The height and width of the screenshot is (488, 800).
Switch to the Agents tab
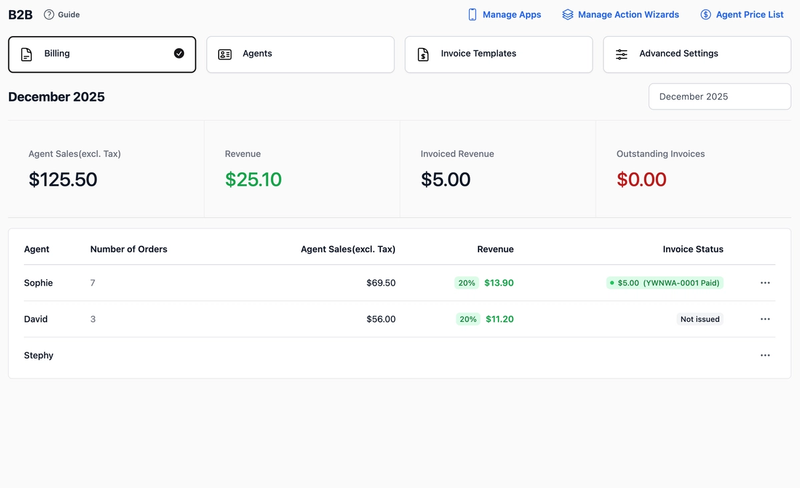[301, 54]
